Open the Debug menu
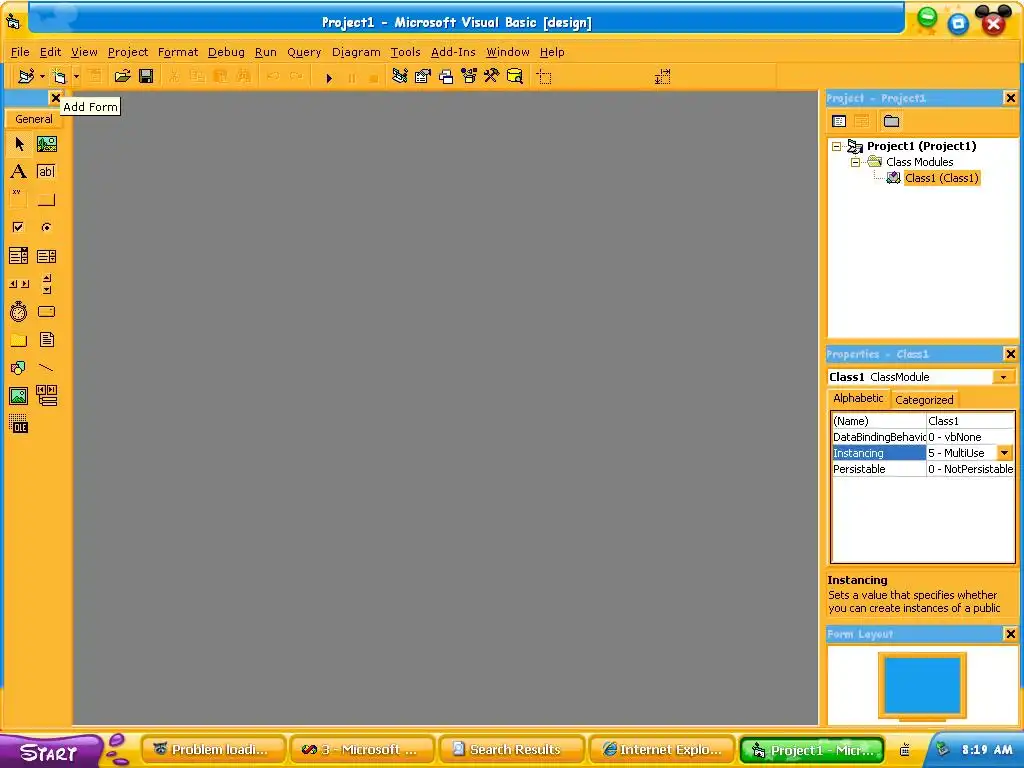Image resolution: width=1024 pixels, height=768 pixels. coord(226,52)
